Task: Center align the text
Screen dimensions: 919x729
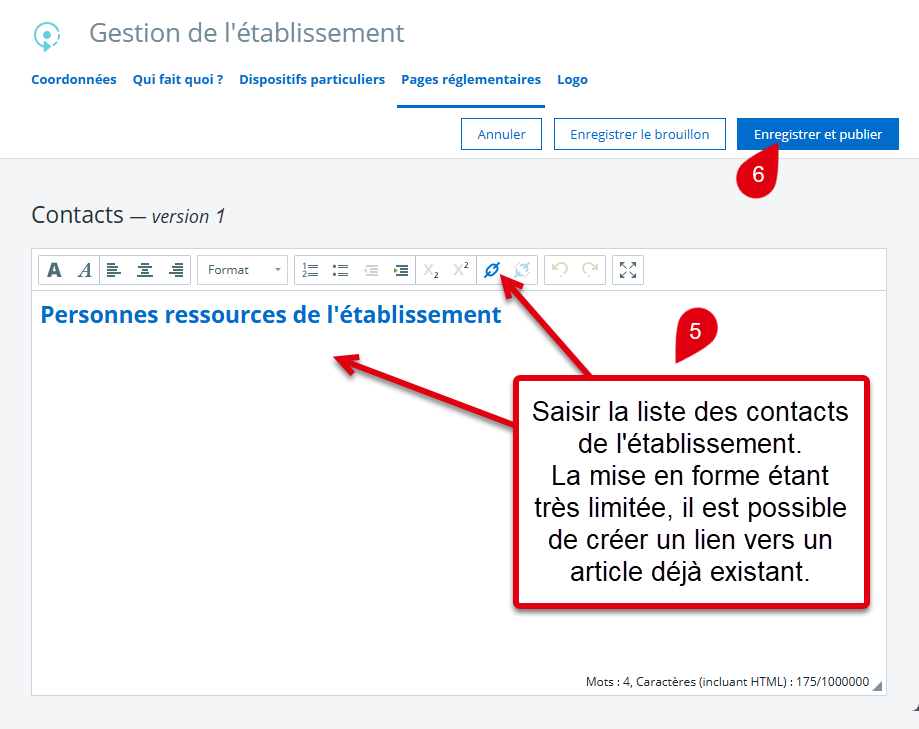Action: pos(145,270)
